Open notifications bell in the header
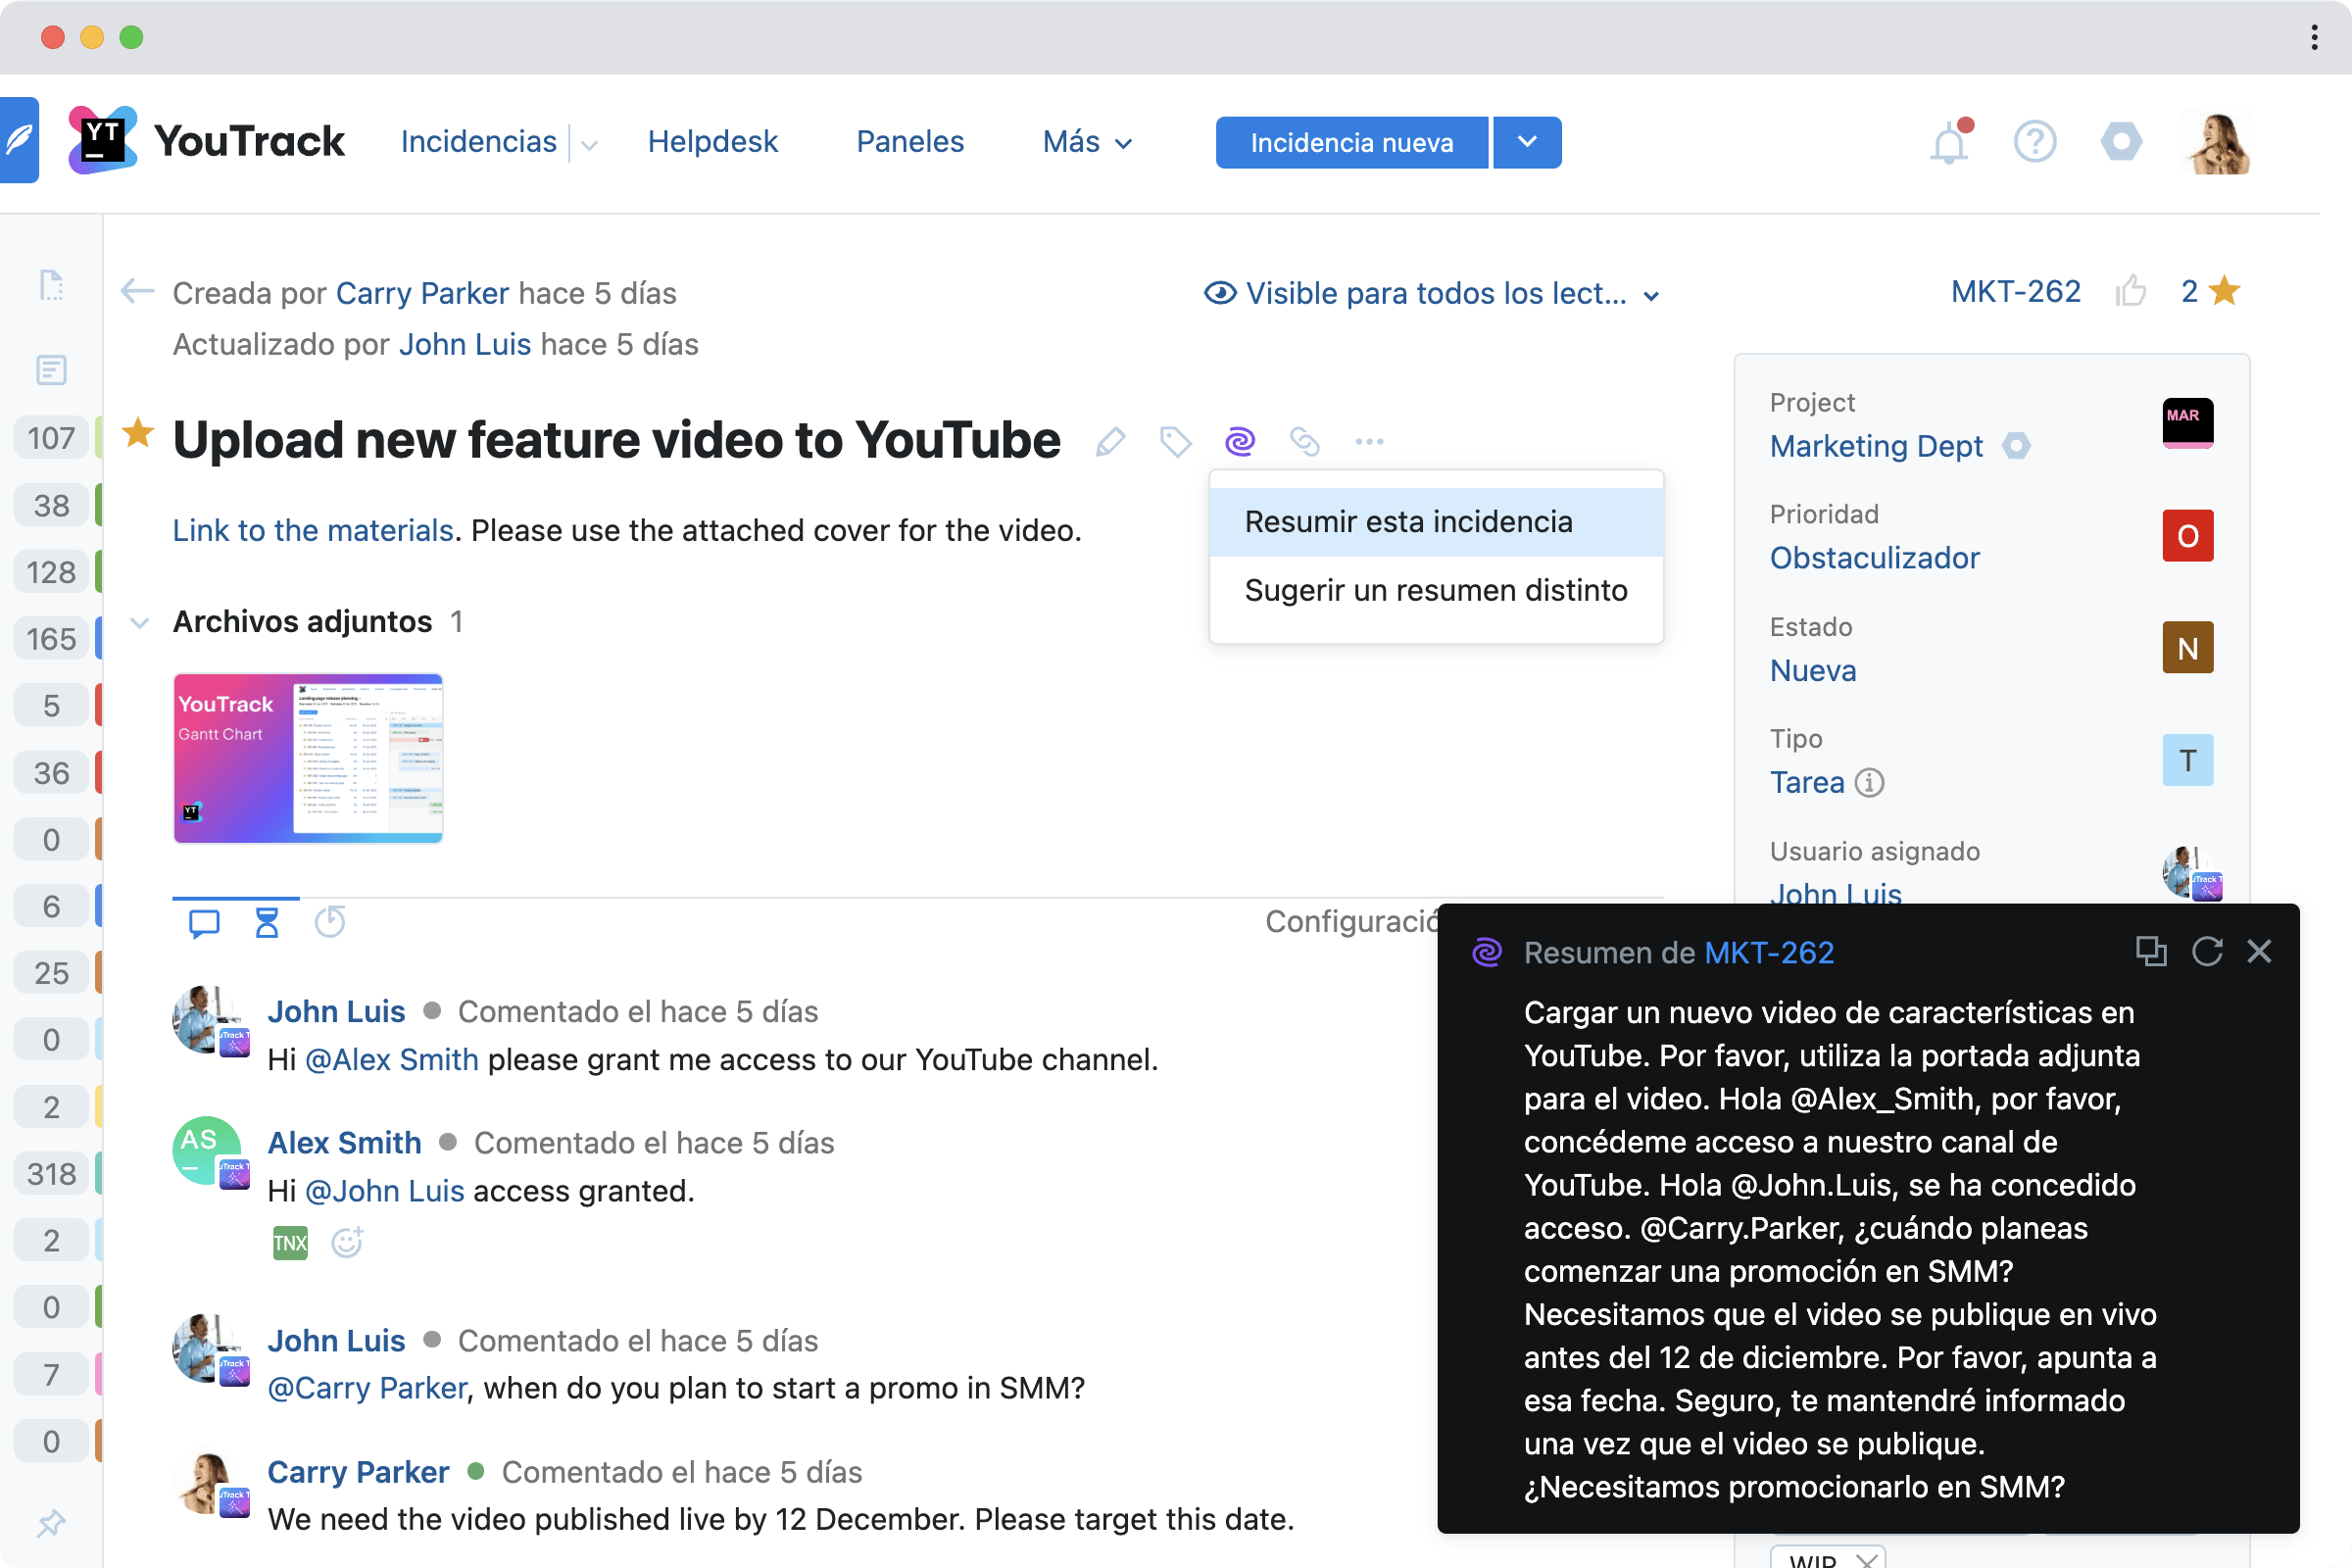2352x1568 pixels. tap(1948, 141)
